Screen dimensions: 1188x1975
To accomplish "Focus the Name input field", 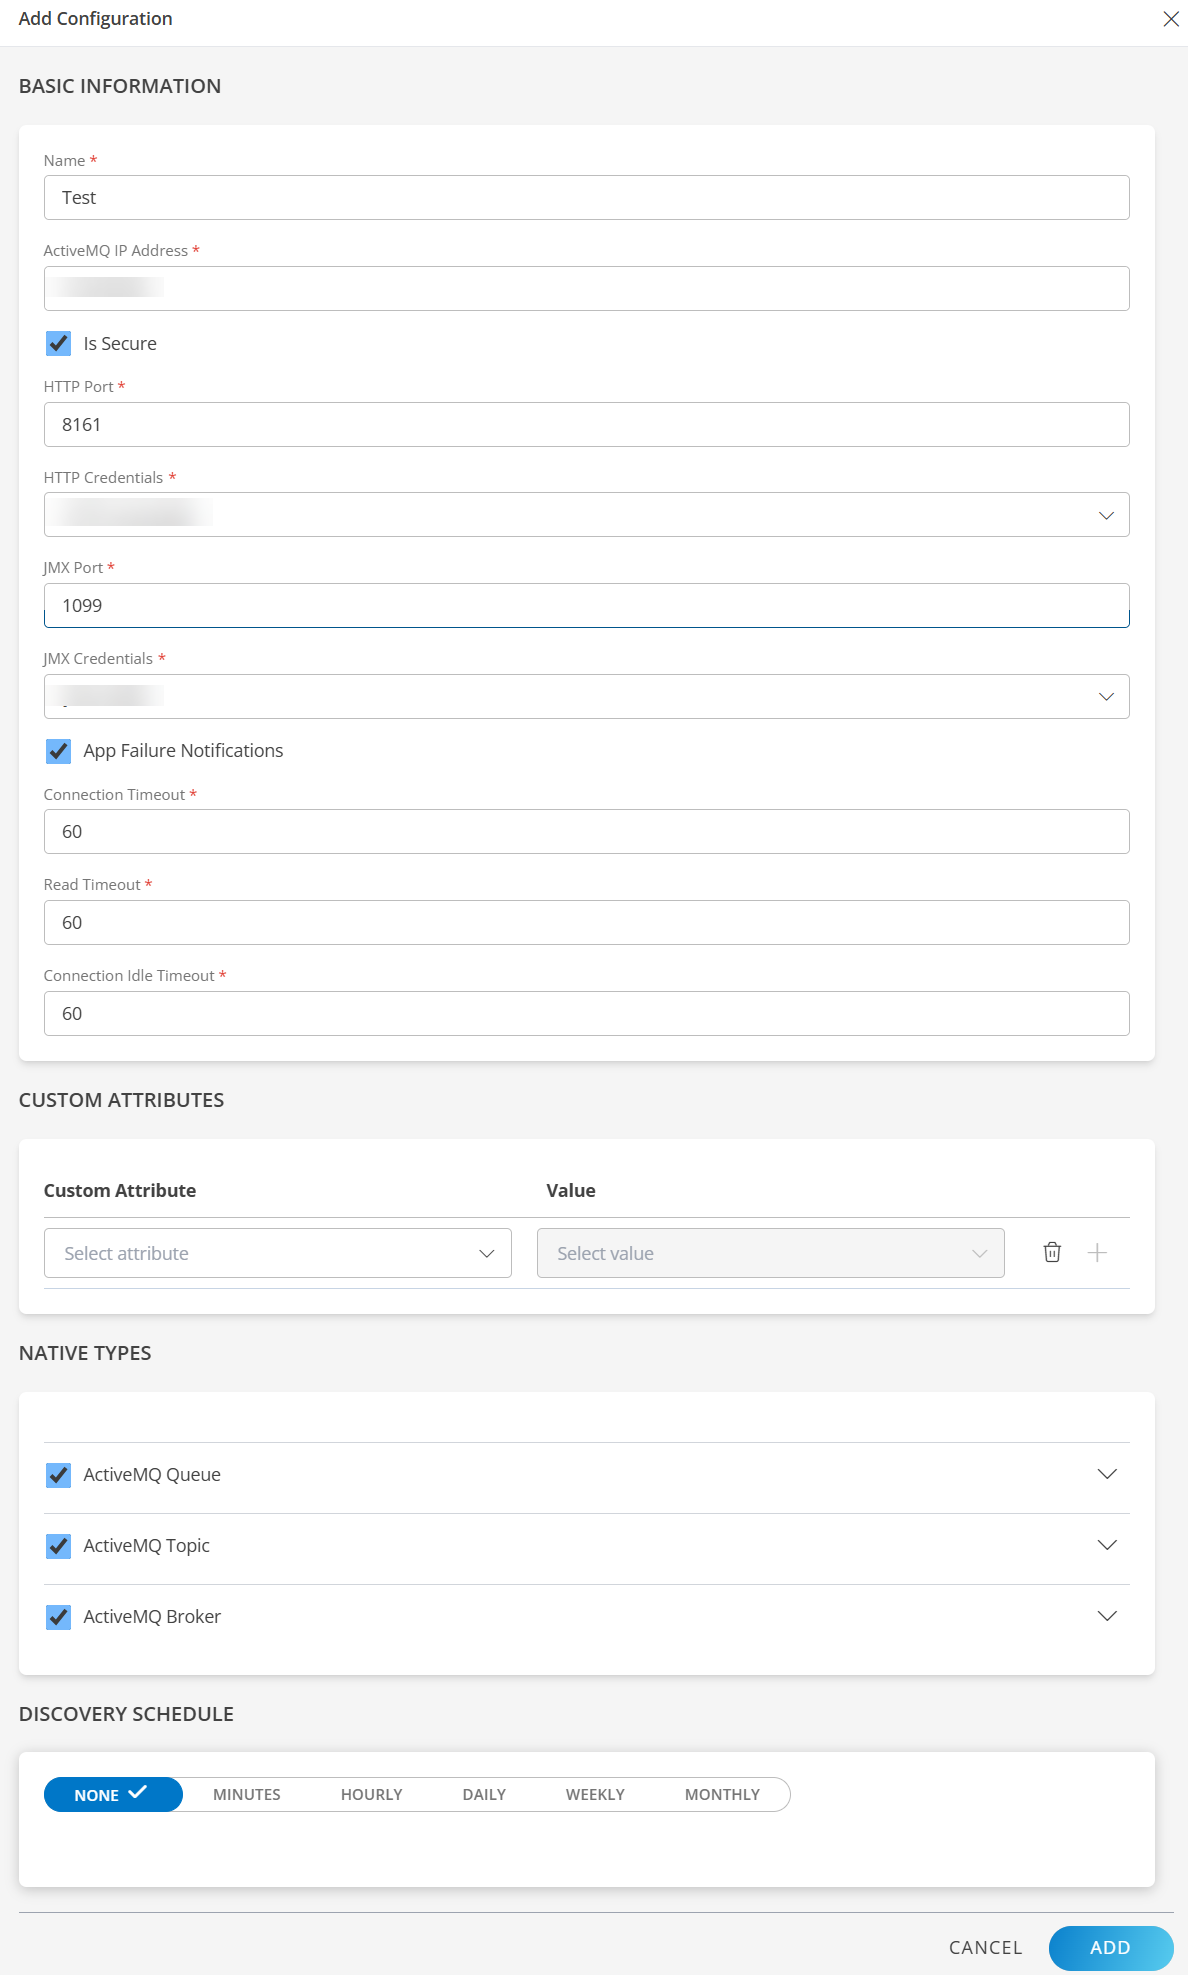I will click(587, 198).
